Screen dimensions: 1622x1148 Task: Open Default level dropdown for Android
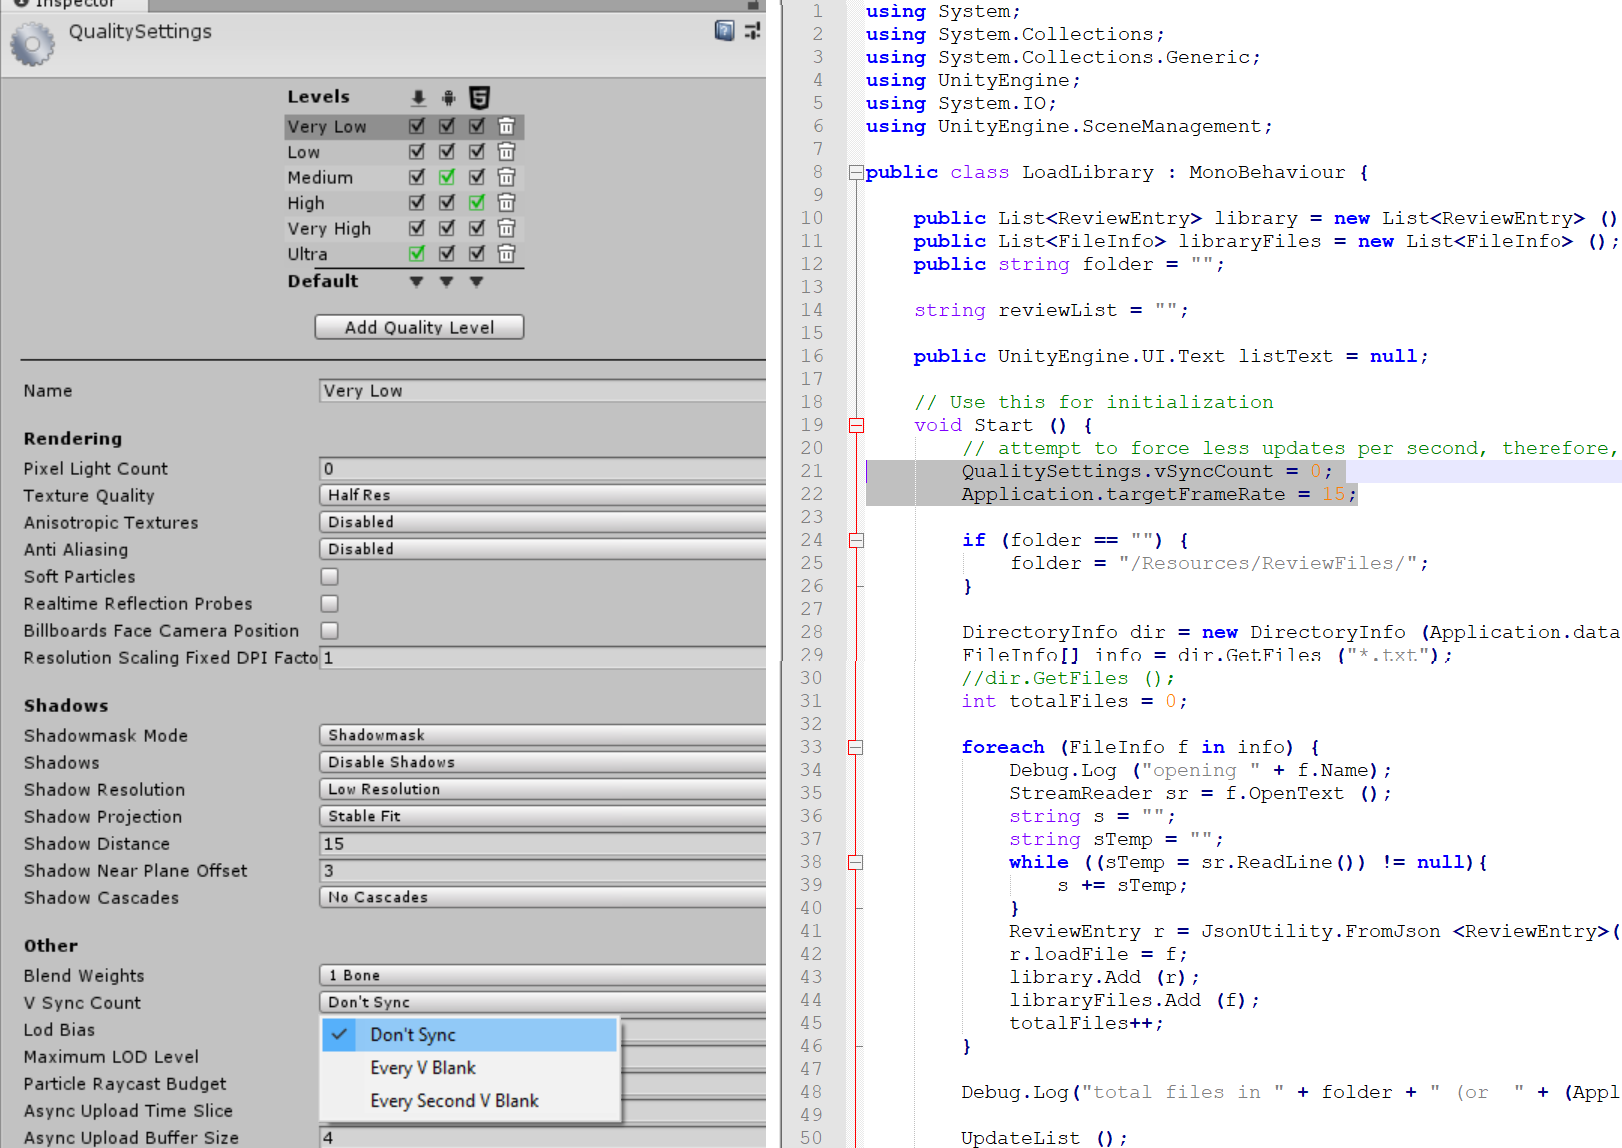447,282
